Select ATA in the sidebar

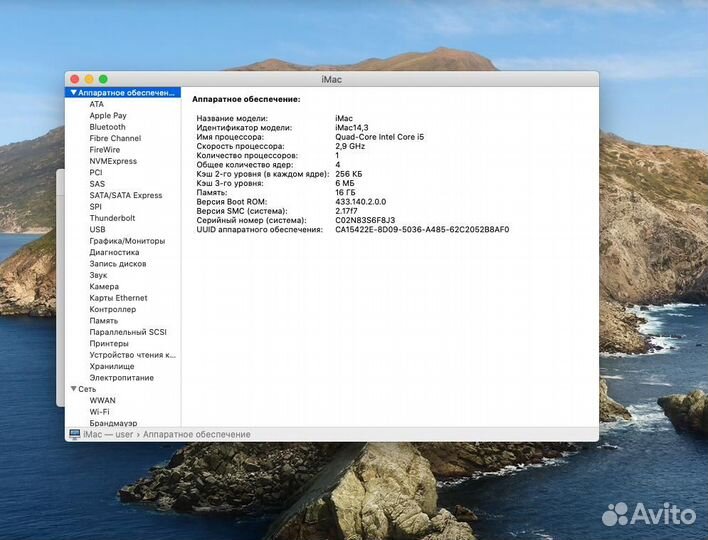97,104
